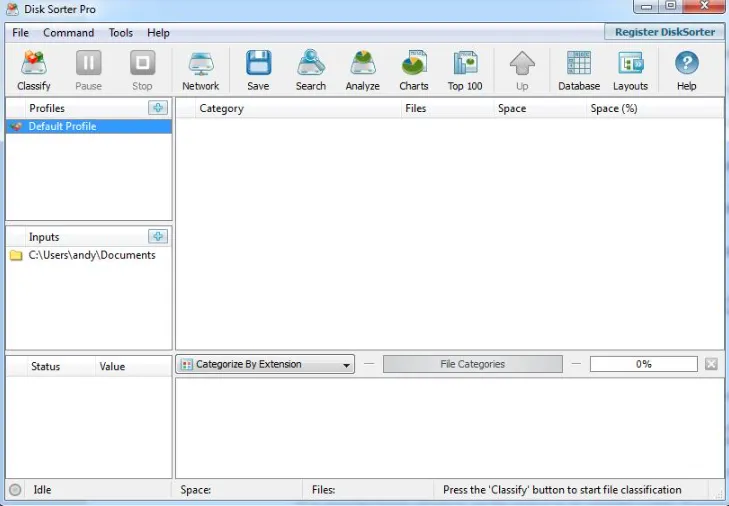
Task: Open the Layouts toolbar icon
Action: click(x=630, y=63)
